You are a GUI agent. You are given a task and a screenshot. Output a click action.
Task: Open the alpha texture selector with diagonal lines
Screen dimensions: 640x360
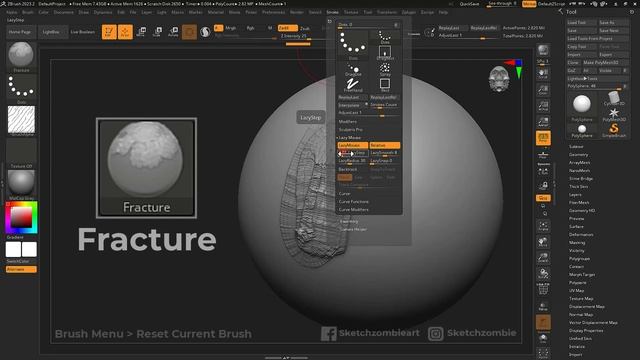[x=21, y=119]
